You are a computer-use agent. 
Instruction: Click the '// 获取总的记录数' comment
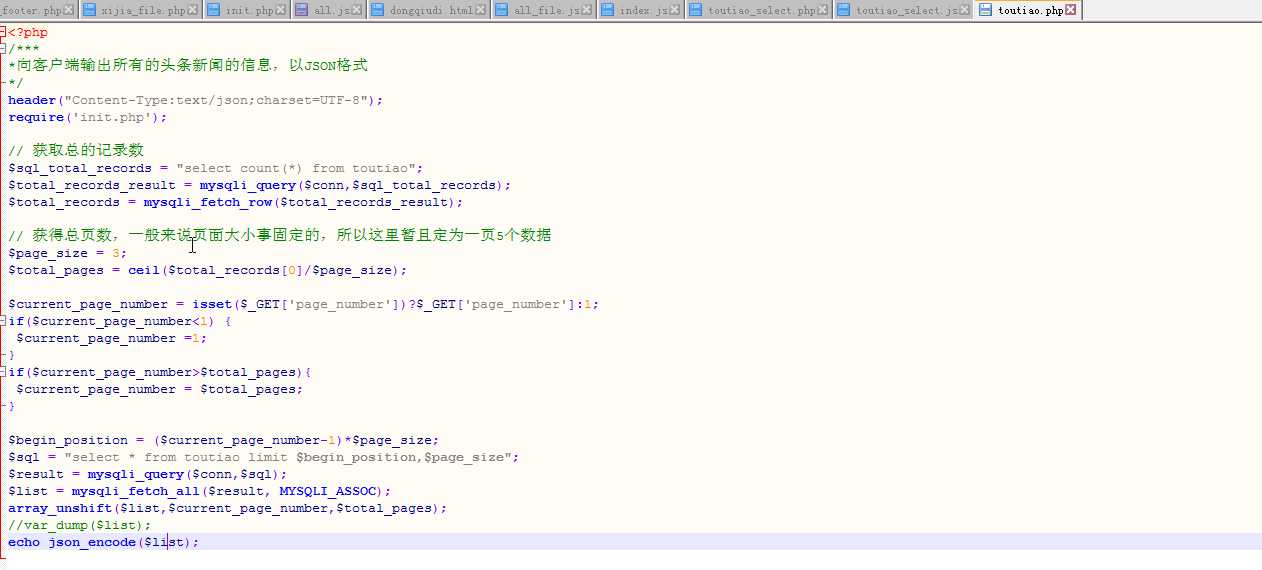(x=76, y=151)
